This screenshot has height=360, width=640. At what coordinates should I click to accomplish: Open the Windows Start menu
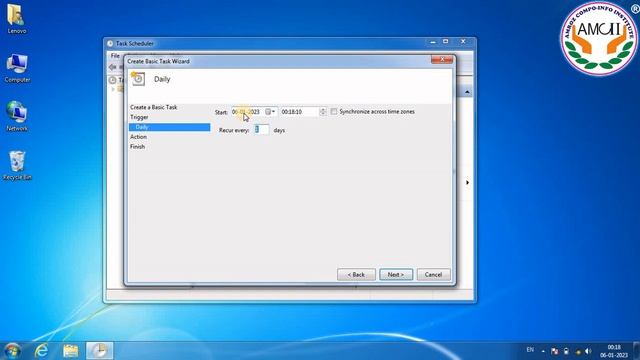click(x=12, y=351)
